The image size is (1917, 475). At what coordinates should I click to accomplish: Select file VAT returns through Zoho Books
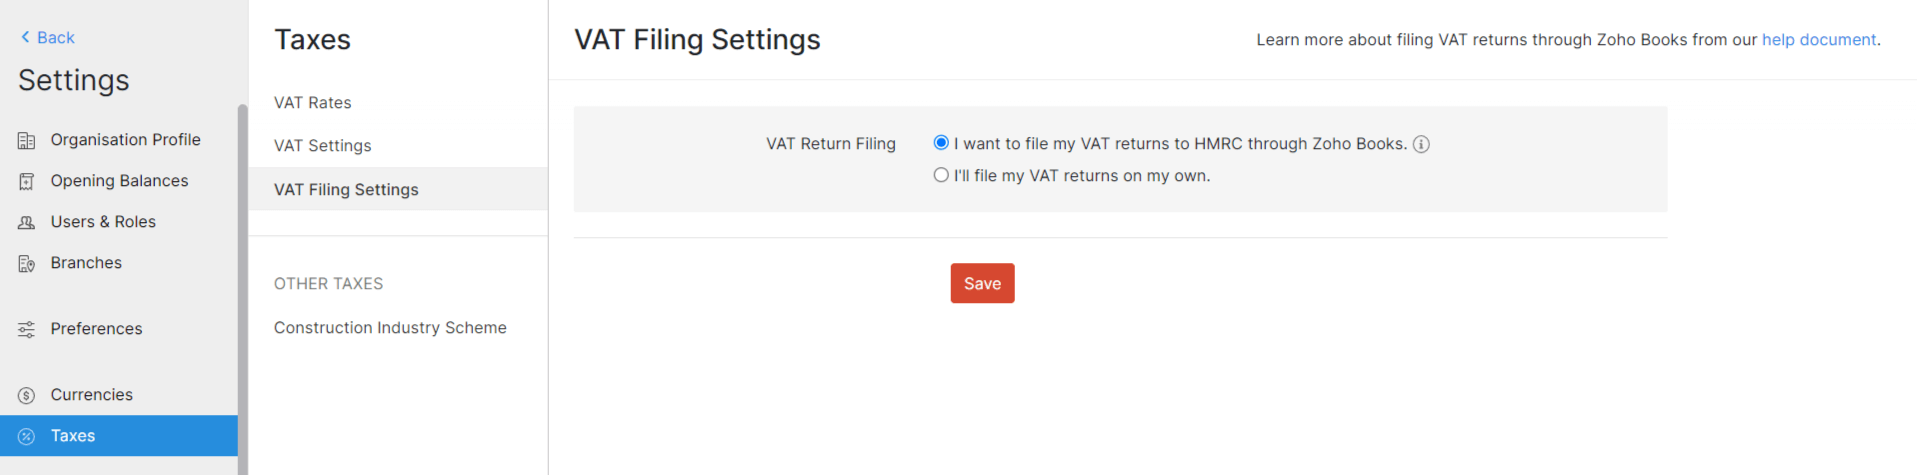[941, 143]
